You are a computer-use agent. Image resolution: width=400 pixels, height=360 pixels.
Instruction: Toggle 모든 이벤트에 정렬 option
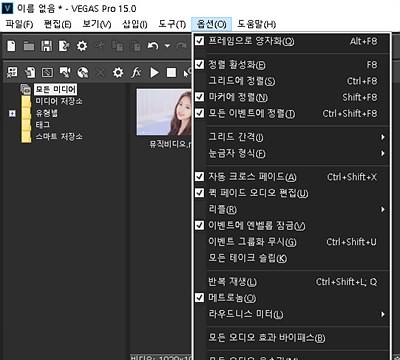pos(199,113)
